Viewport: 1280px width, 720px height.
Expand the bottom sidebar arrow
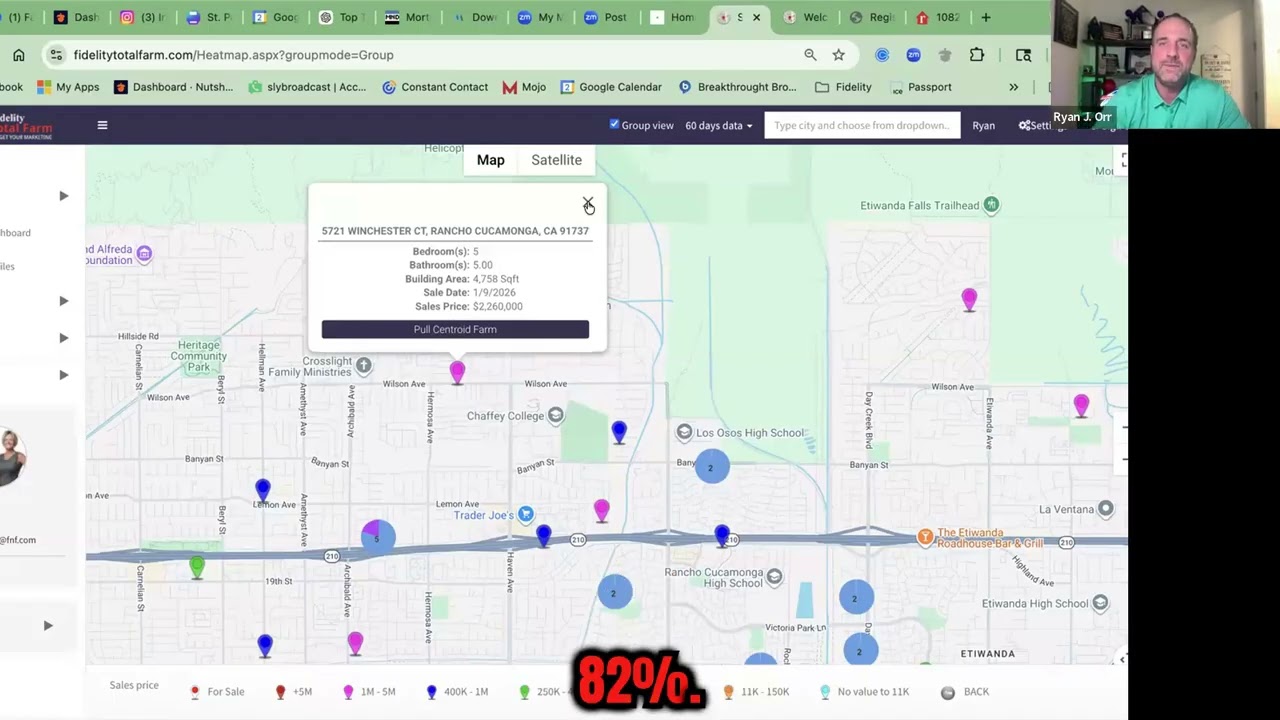pyautogui.click(x=47, y=626)
